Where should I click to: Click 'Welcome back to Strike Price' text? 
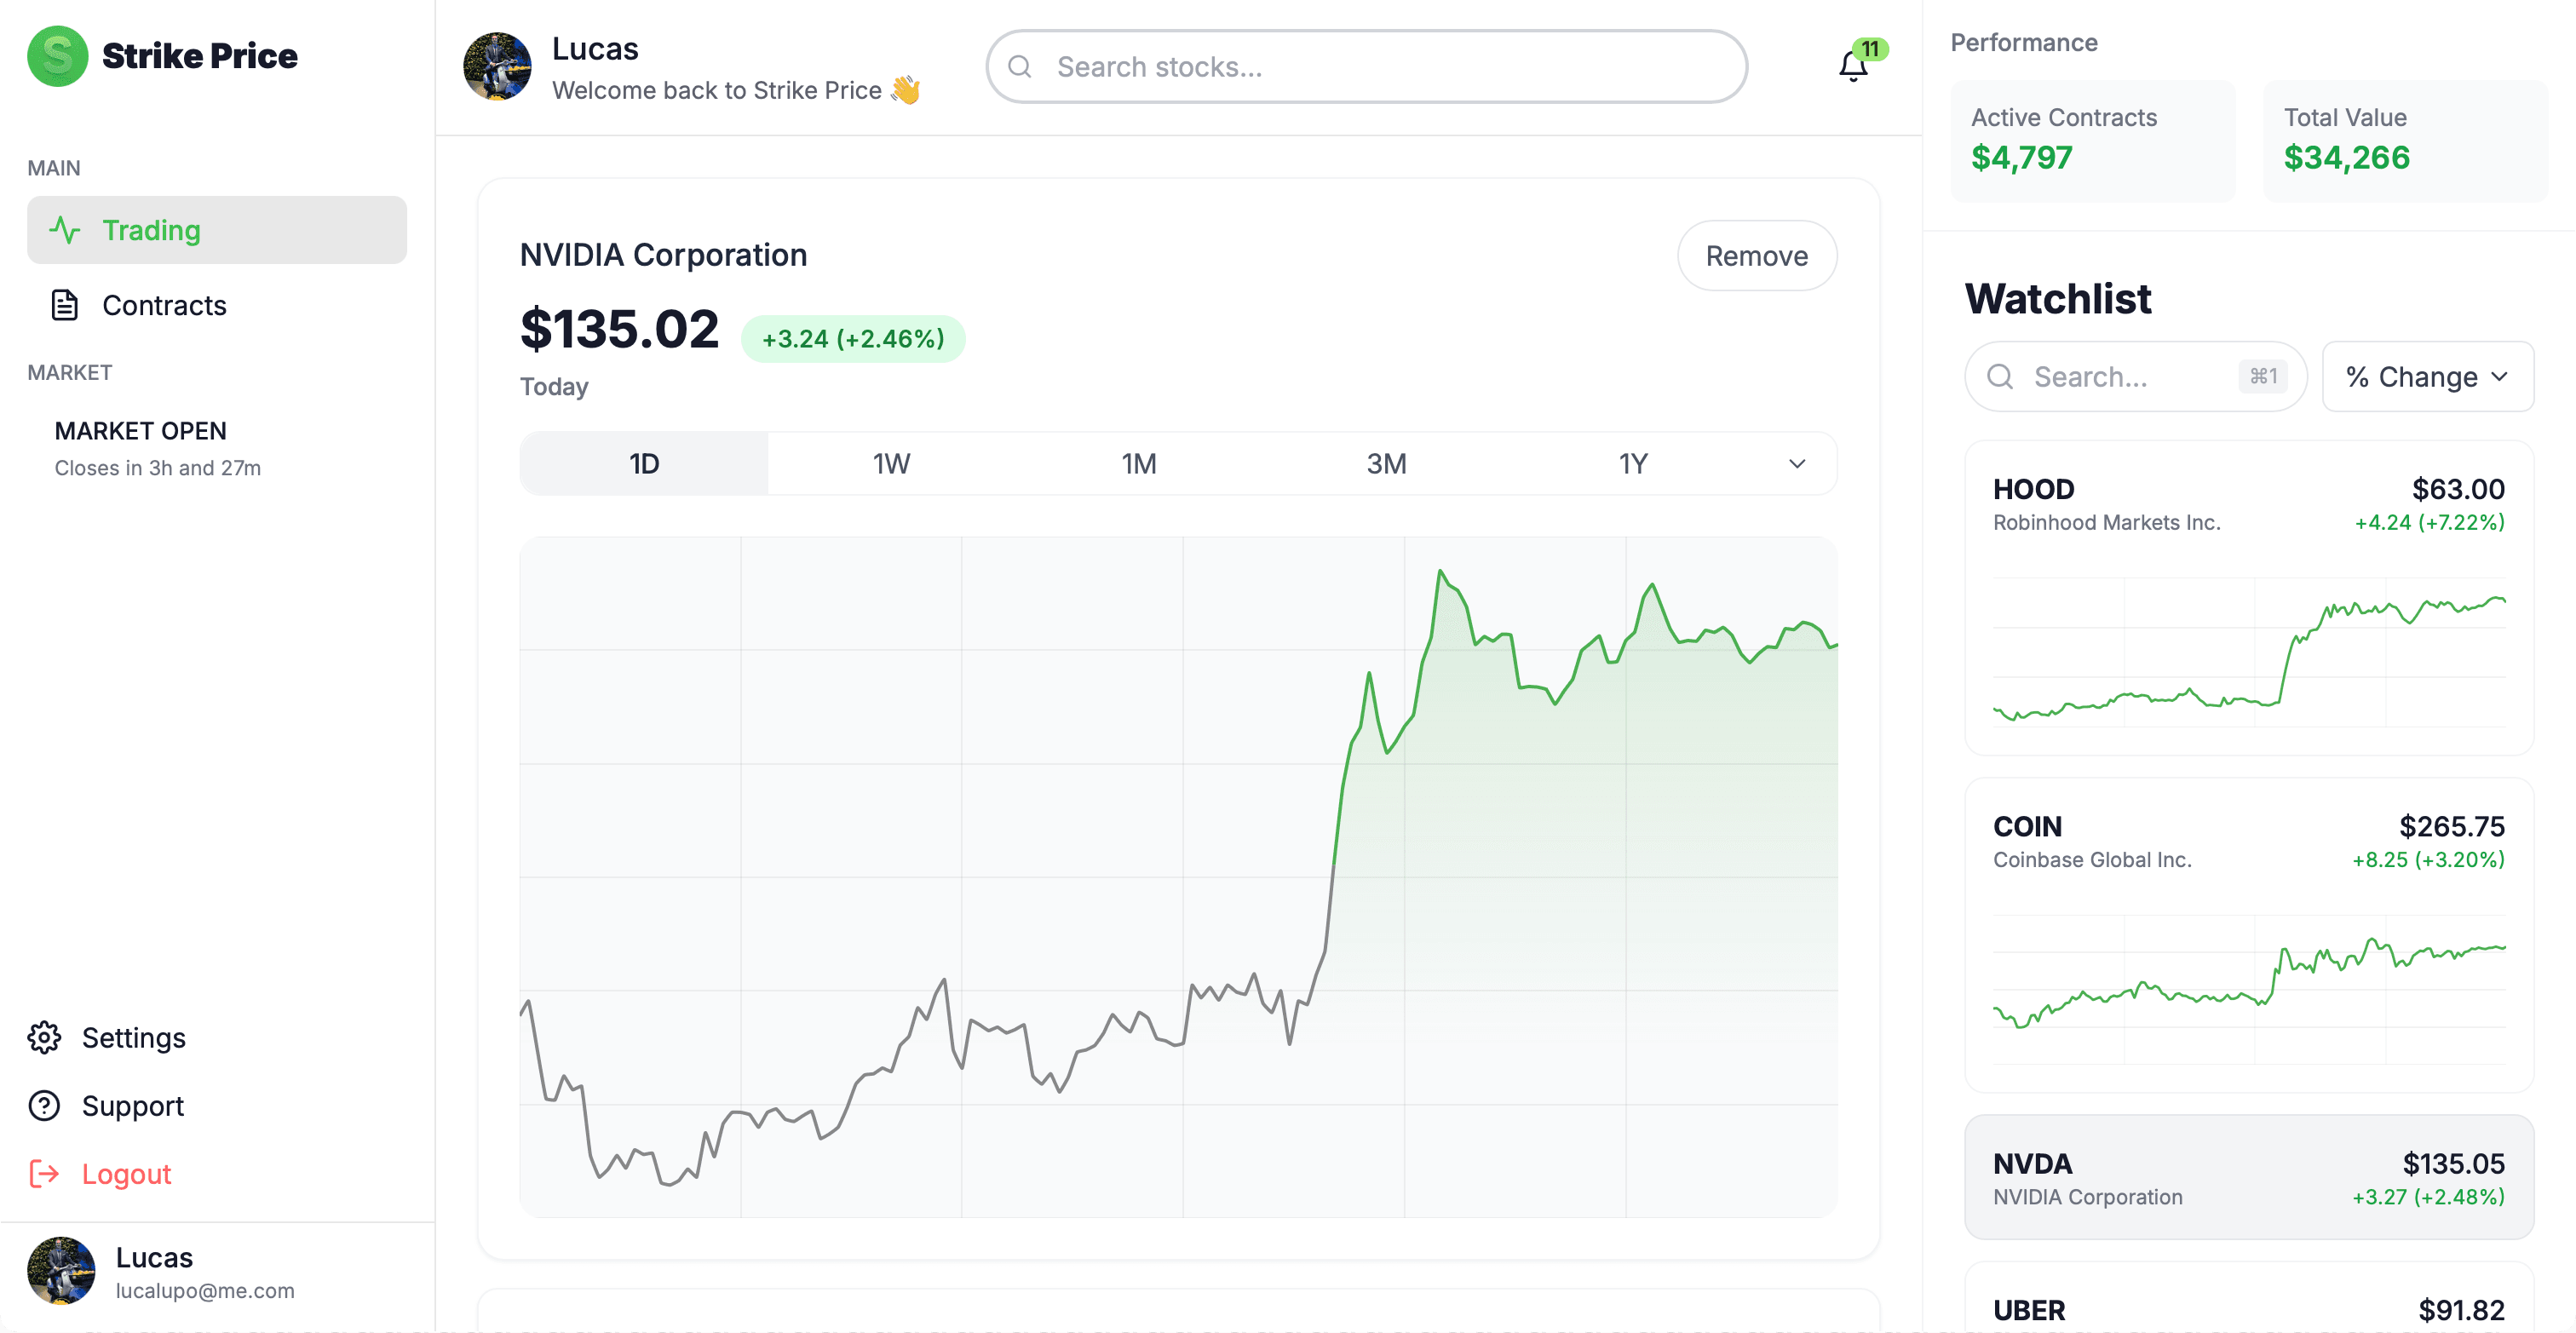(717, 90)
